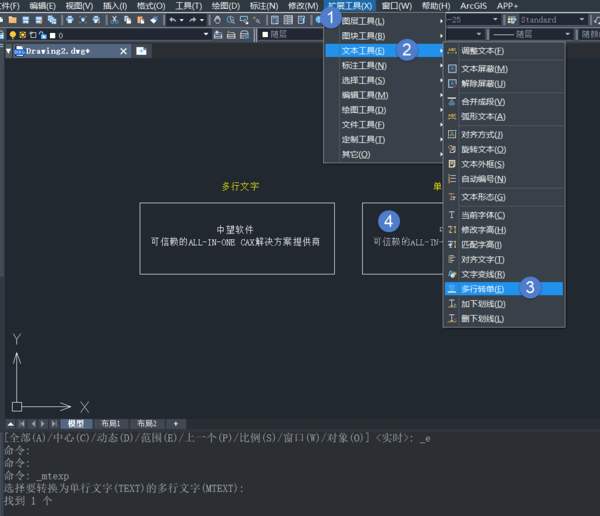The image size is (600, 516).
Task: Choose 文本屏蔽(M) menu entry
Action: click(x=504, y=69)
